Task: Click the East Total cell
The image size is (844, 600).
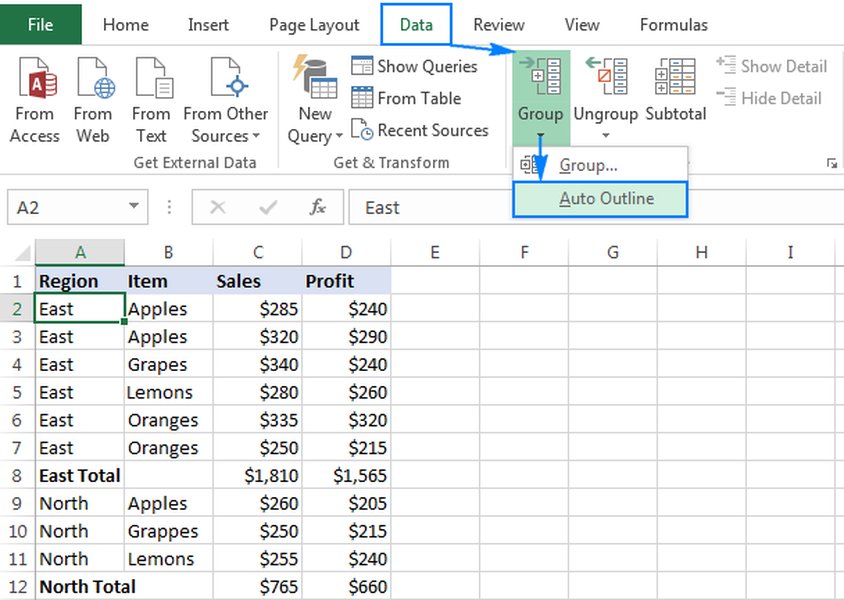Action: [x=80, y=476]
